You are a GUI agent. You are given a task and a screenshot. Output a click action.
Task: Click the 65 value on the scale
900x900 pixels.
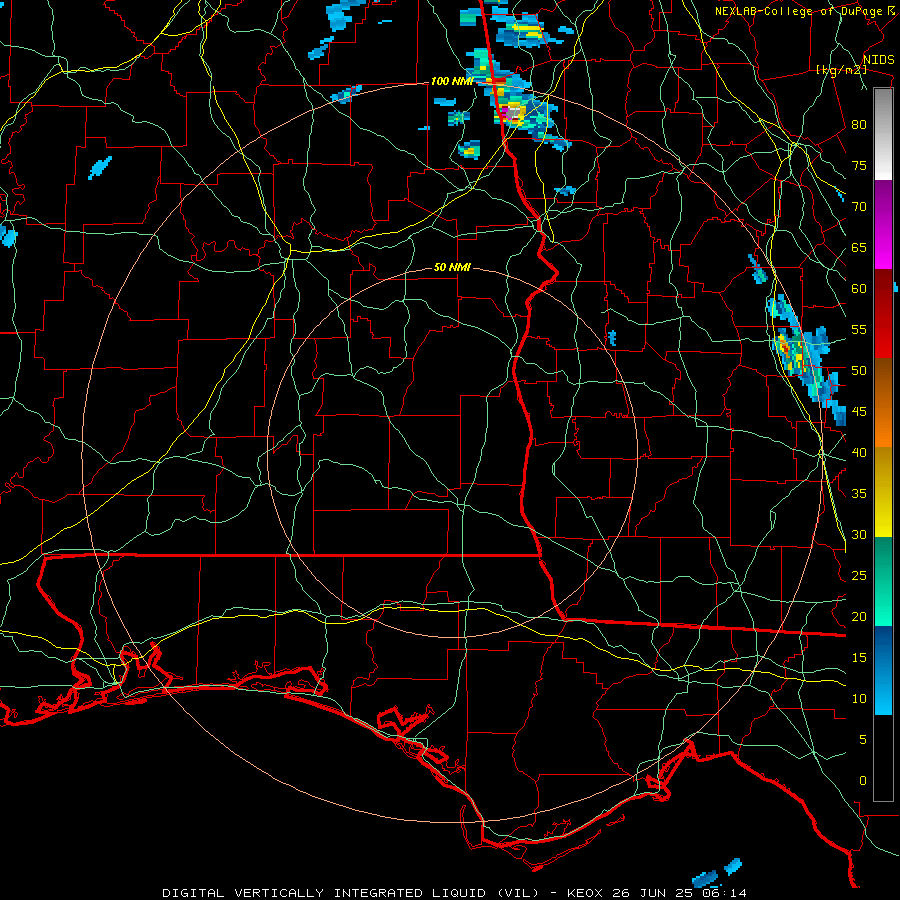coord(859,248)
